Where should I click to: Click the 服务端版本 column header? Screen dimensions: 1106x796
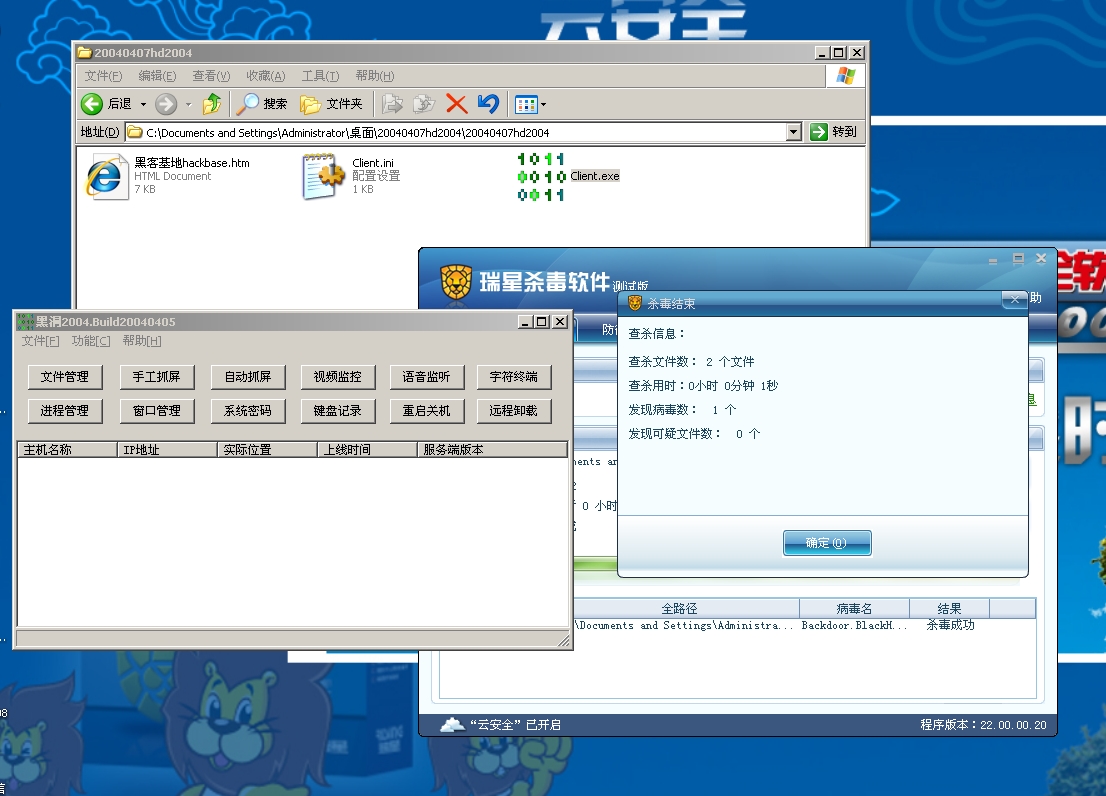[x=492, y=449]
